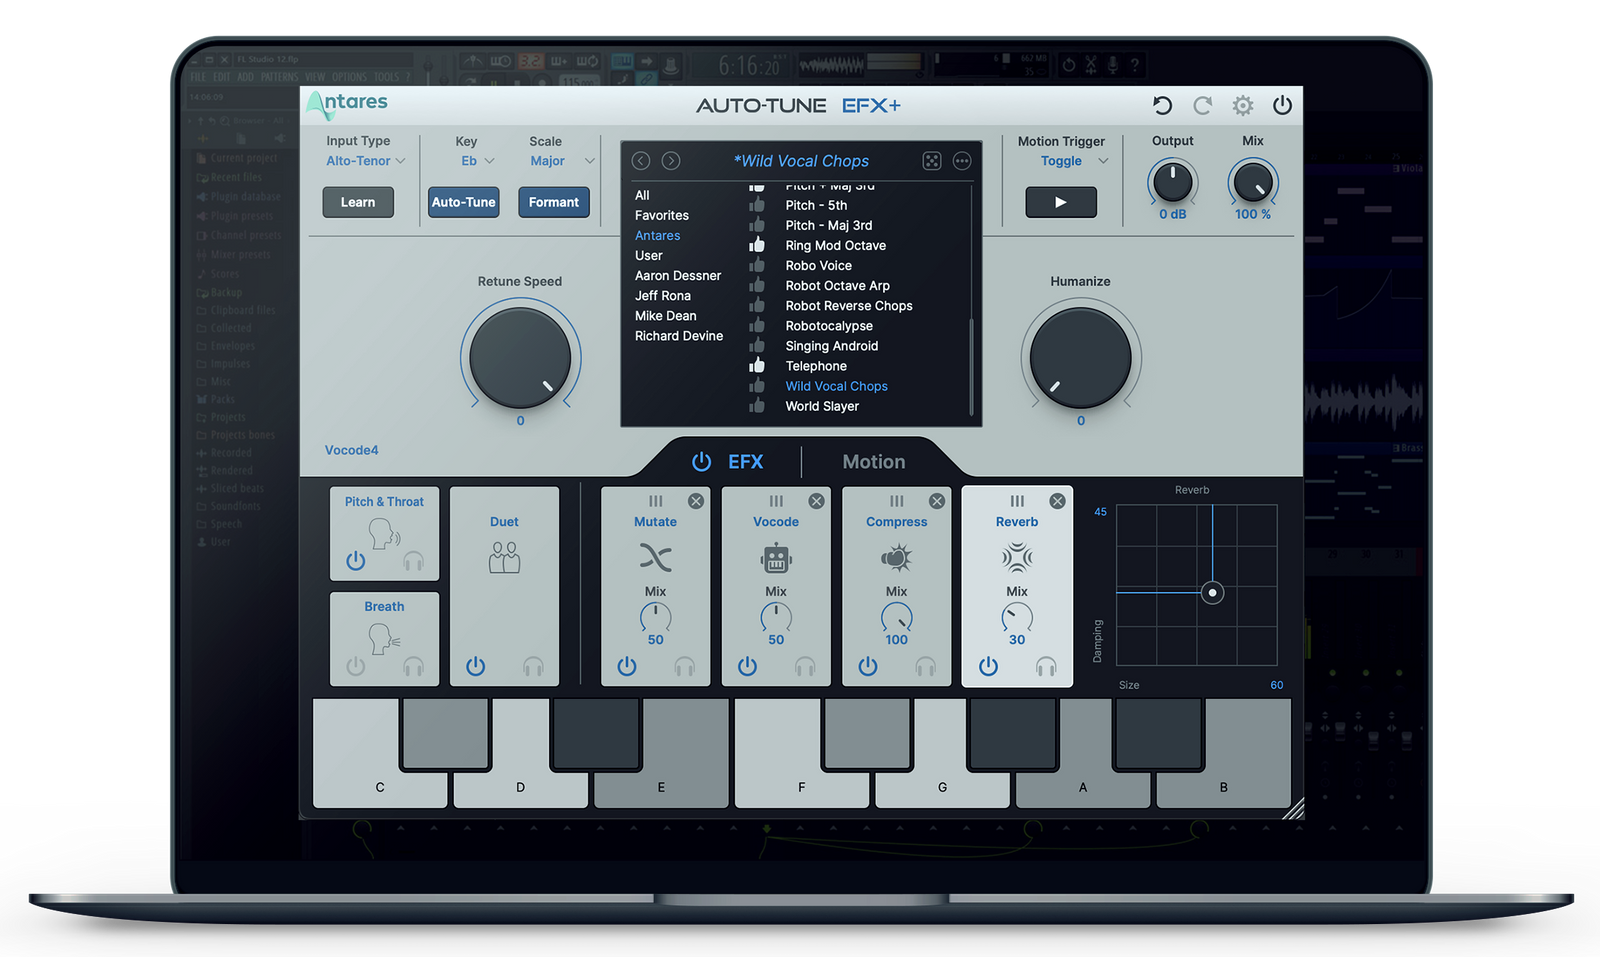Grab the Mutate slot drag handle
The width and height of the screenshot is (1600, 957).
pos(656,501)
